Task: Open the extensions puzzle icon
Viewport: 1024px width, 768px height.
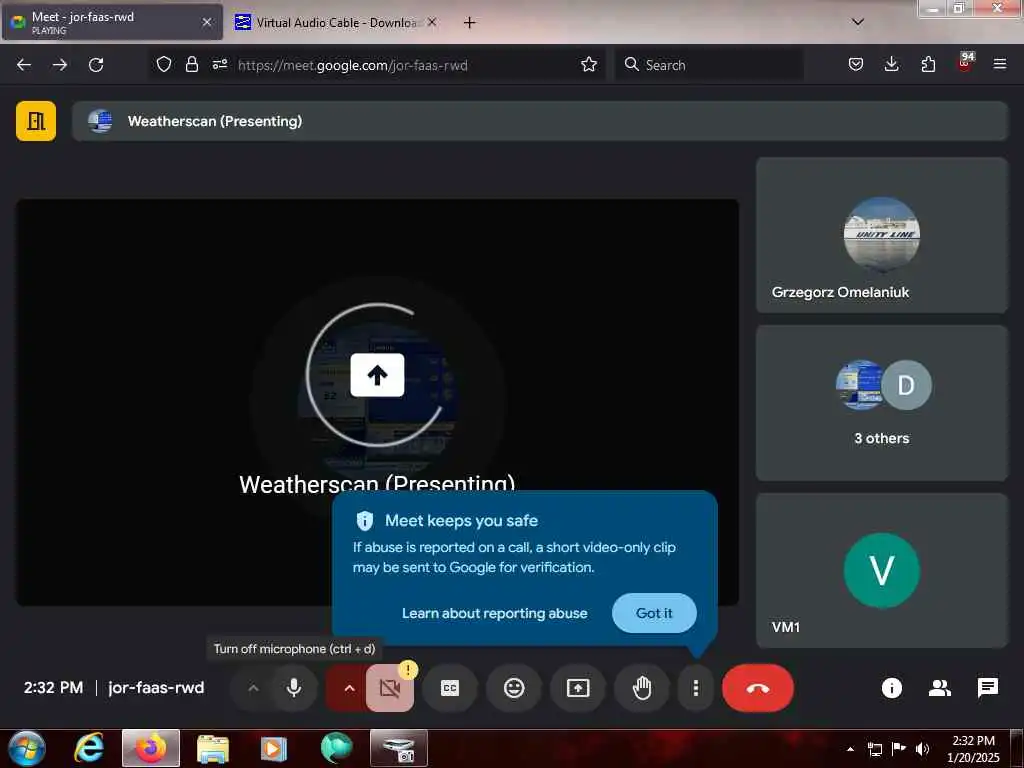Action: click(928, 64)
